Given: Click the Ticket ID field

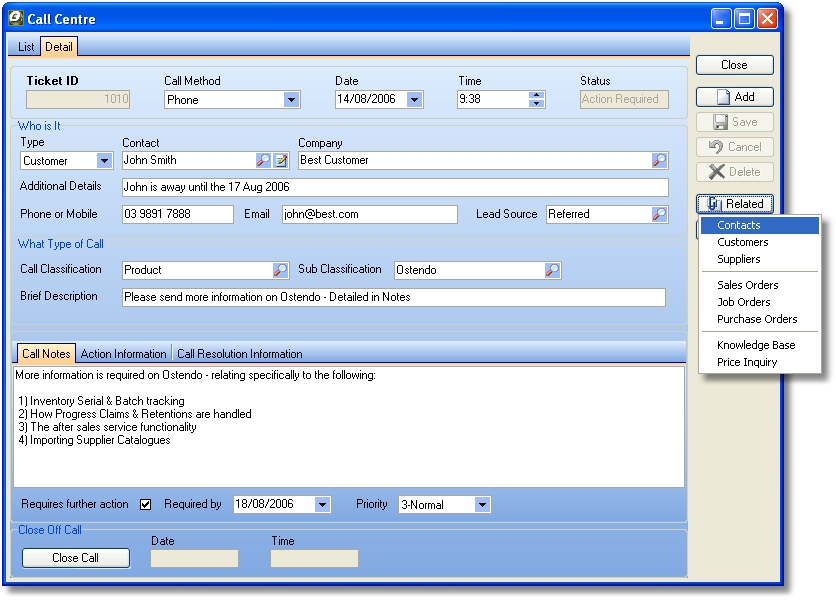Looking at the screenshot, I should [x=78, y=99].
